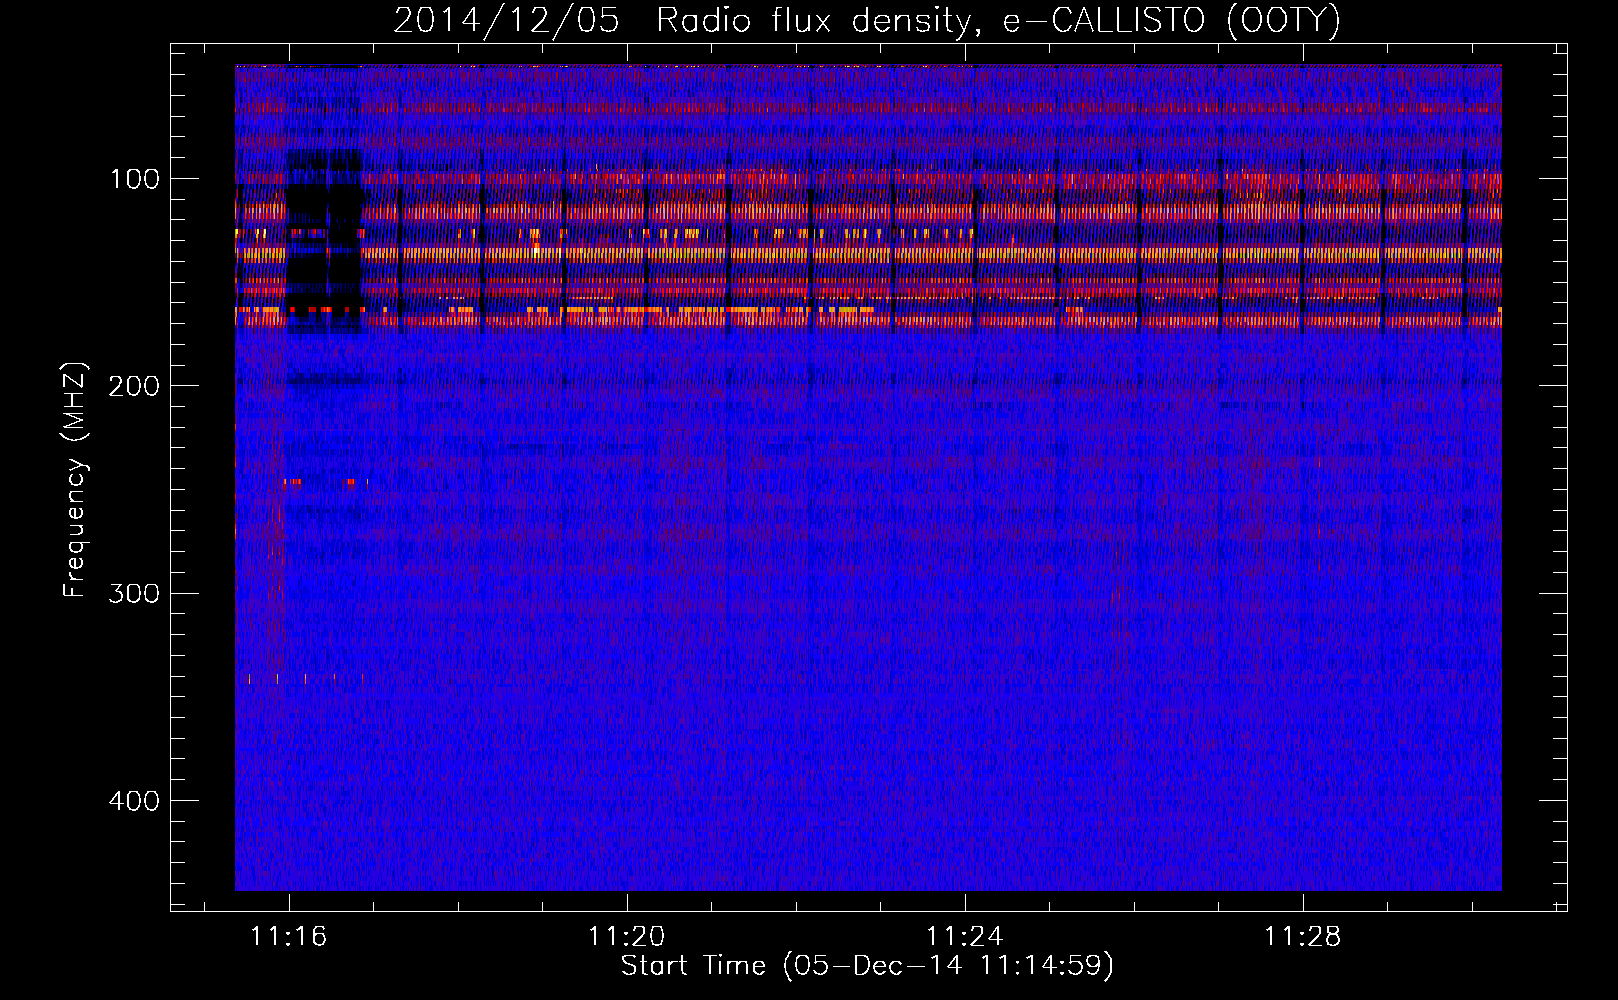The height and width of the screenshot is (1000, 1618).
Task: Click the 'Frequency (MHZ)' axis label
Action: (75, 479)
